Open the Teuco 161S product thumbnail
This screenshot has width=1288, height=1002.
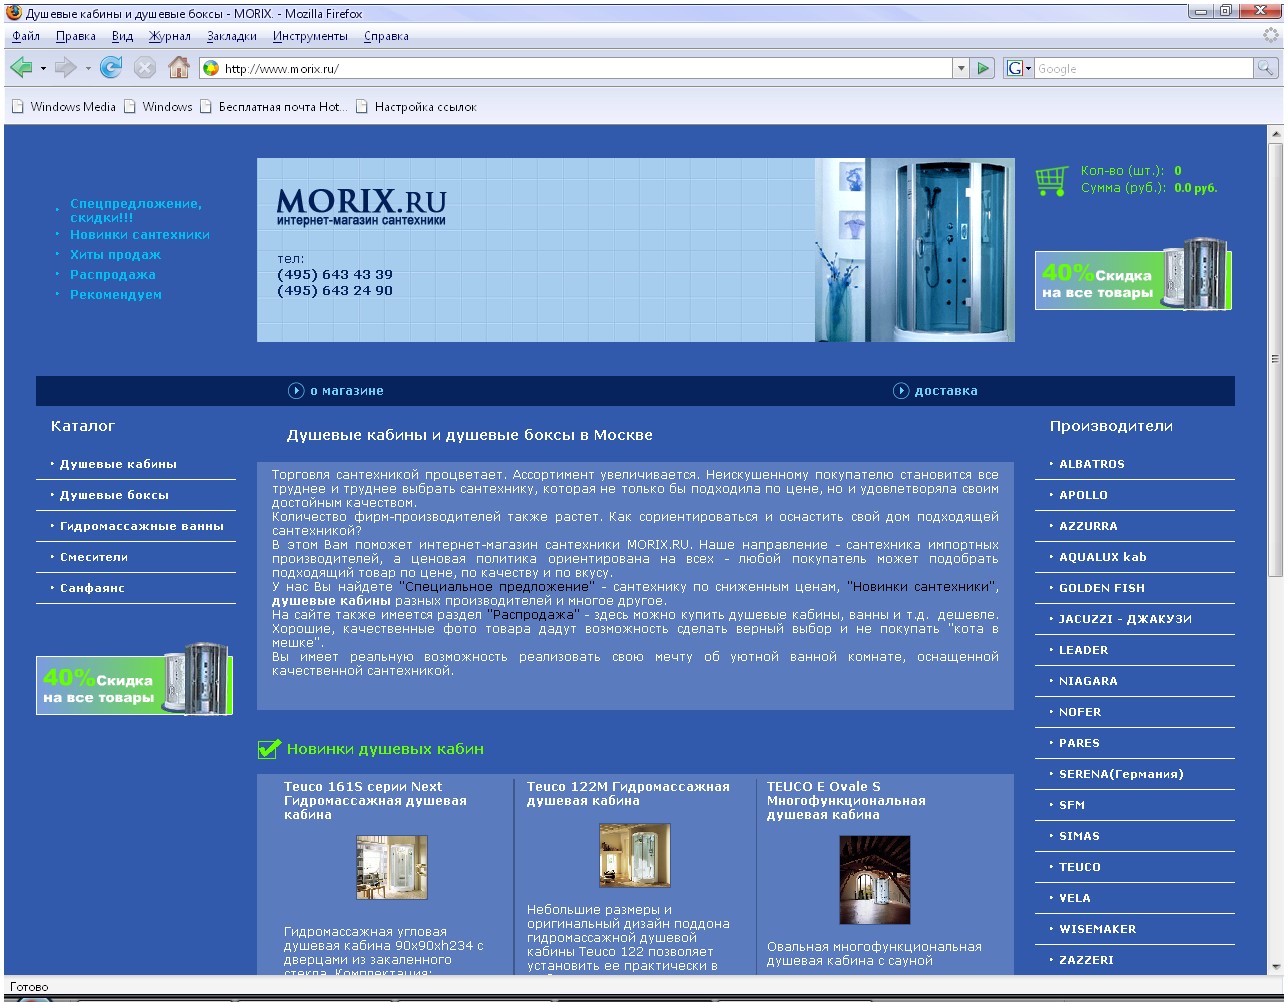coord(392,868)
